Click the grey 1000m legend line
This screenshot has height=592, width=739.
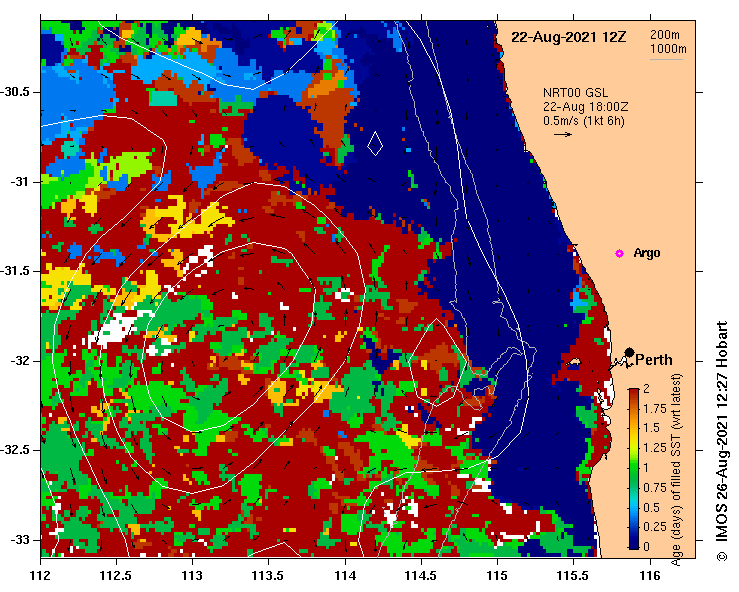[666, 59]
